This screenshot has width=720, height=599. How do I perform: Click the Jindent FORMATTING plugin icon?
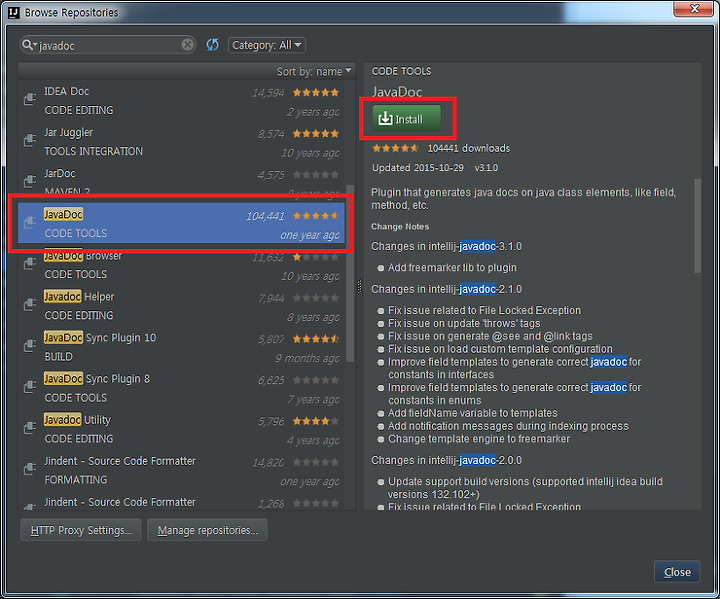tap(29, 469)
